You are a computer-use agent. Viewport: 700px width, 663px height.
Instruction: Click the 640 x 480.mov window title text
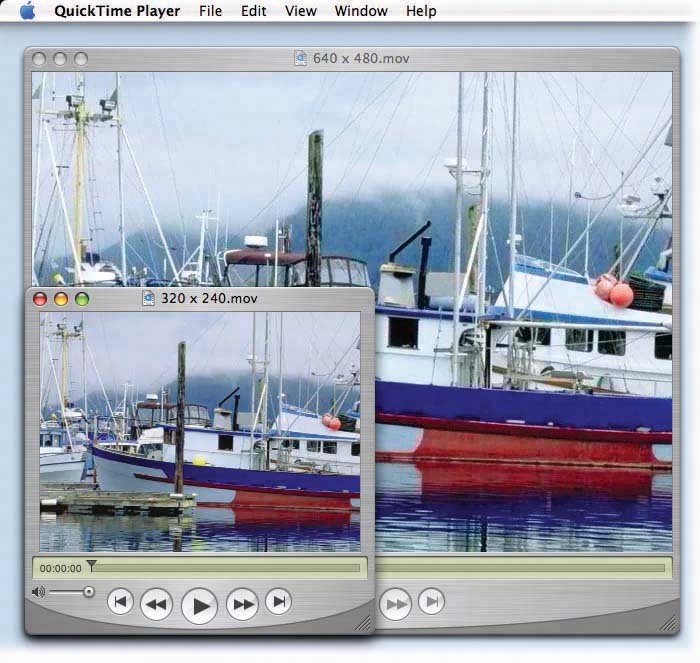[361, 58]
